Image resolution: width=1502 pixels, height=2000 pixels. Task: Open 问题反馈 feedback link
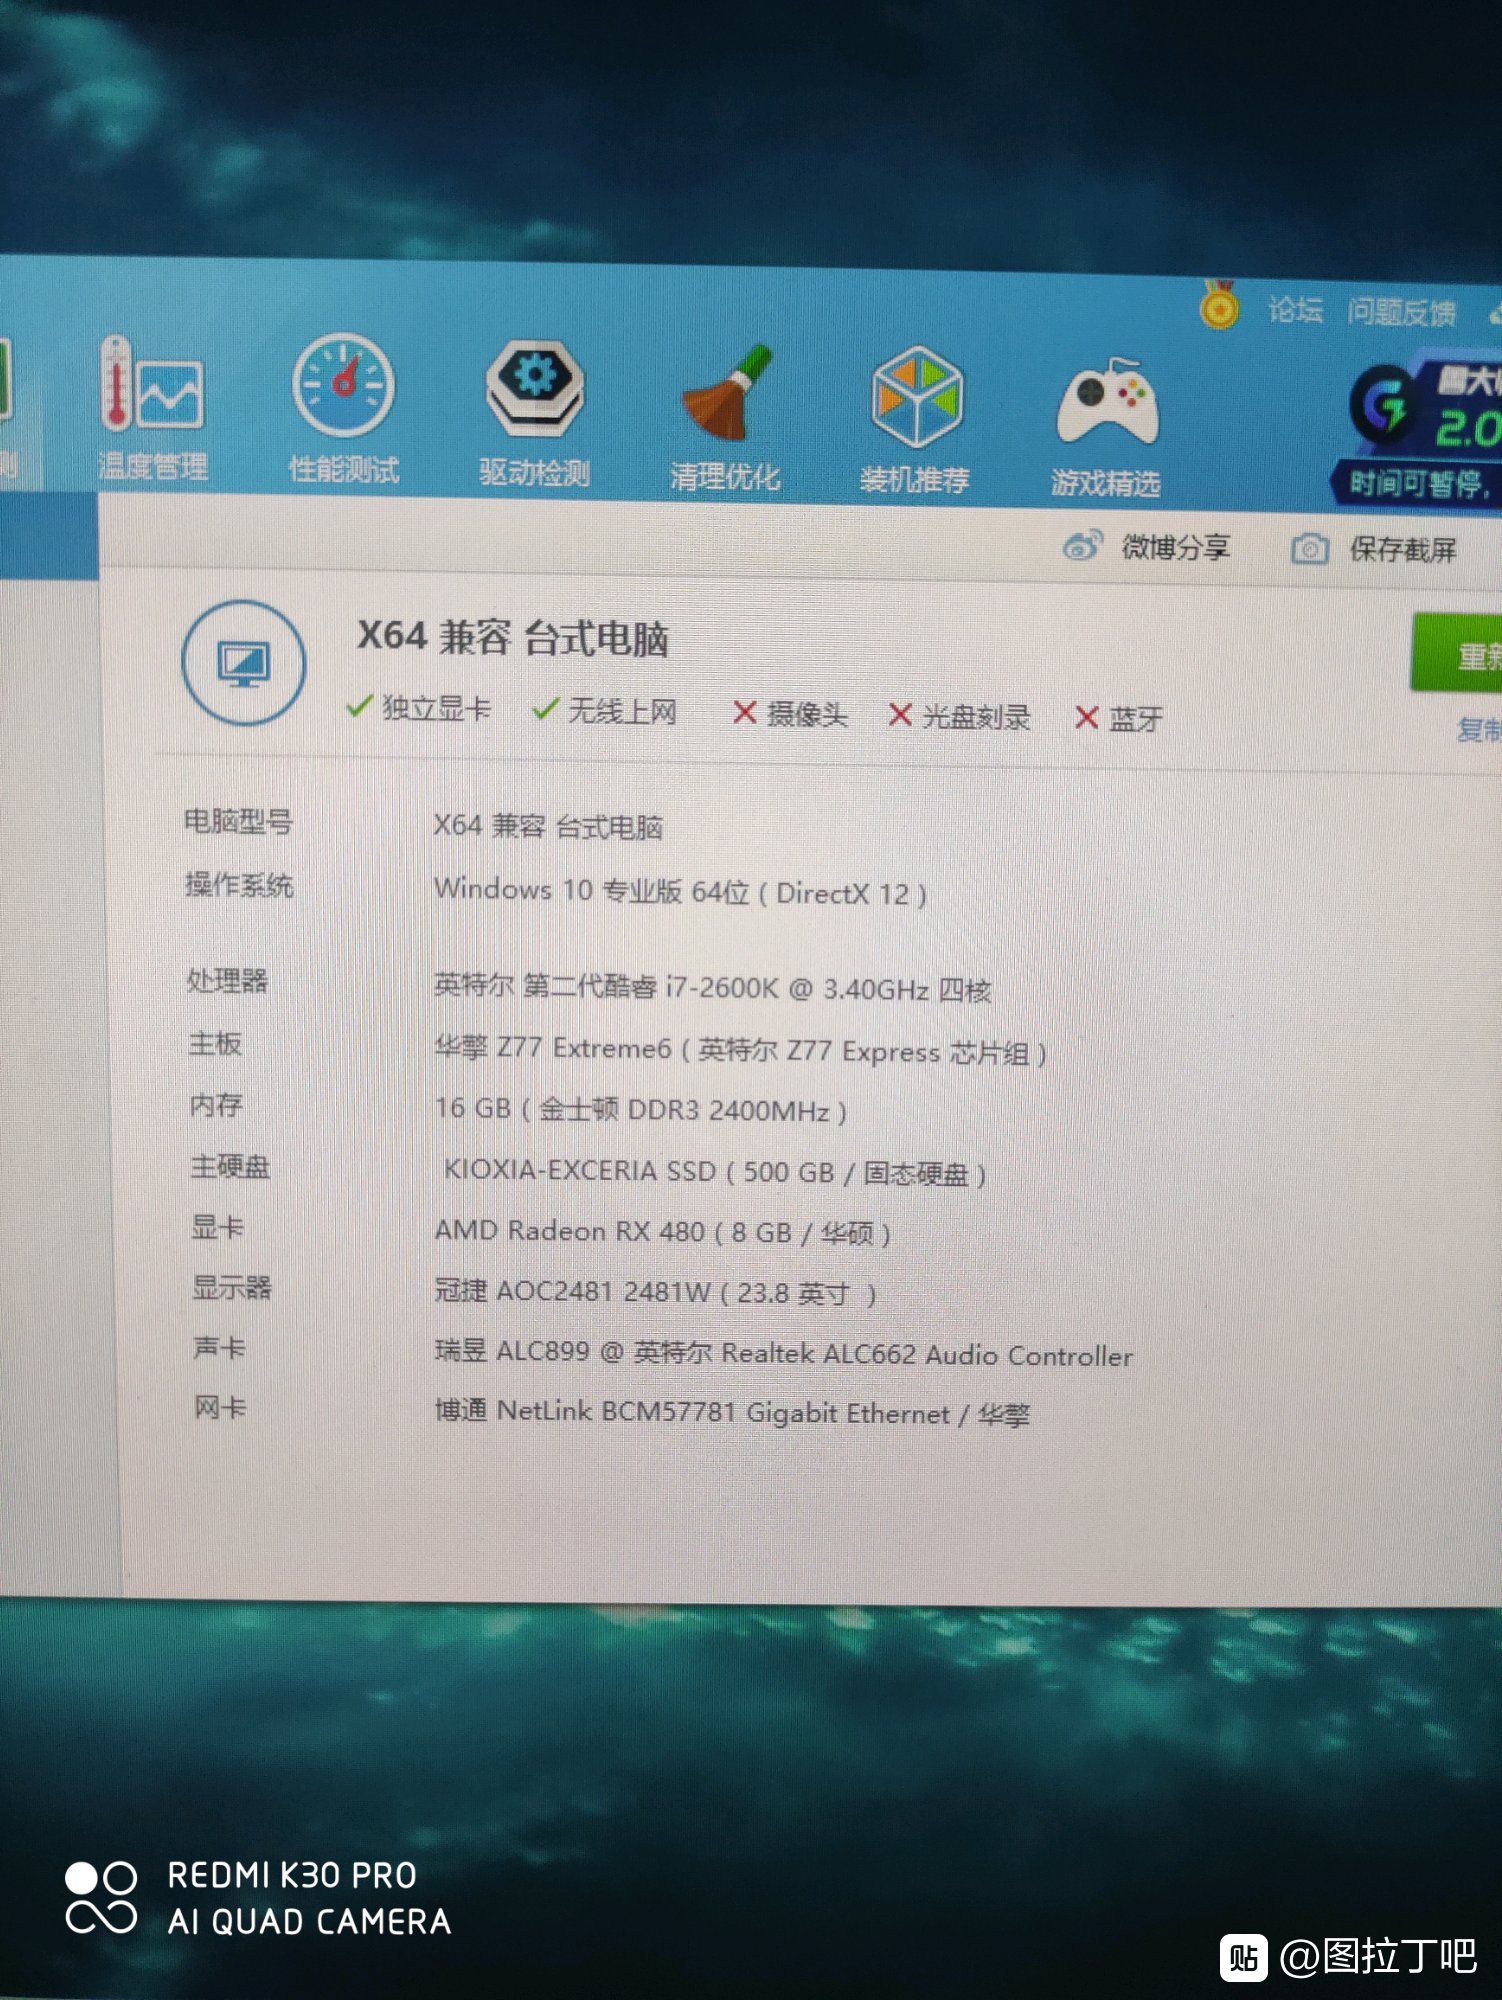click(x=1401, y=313)
